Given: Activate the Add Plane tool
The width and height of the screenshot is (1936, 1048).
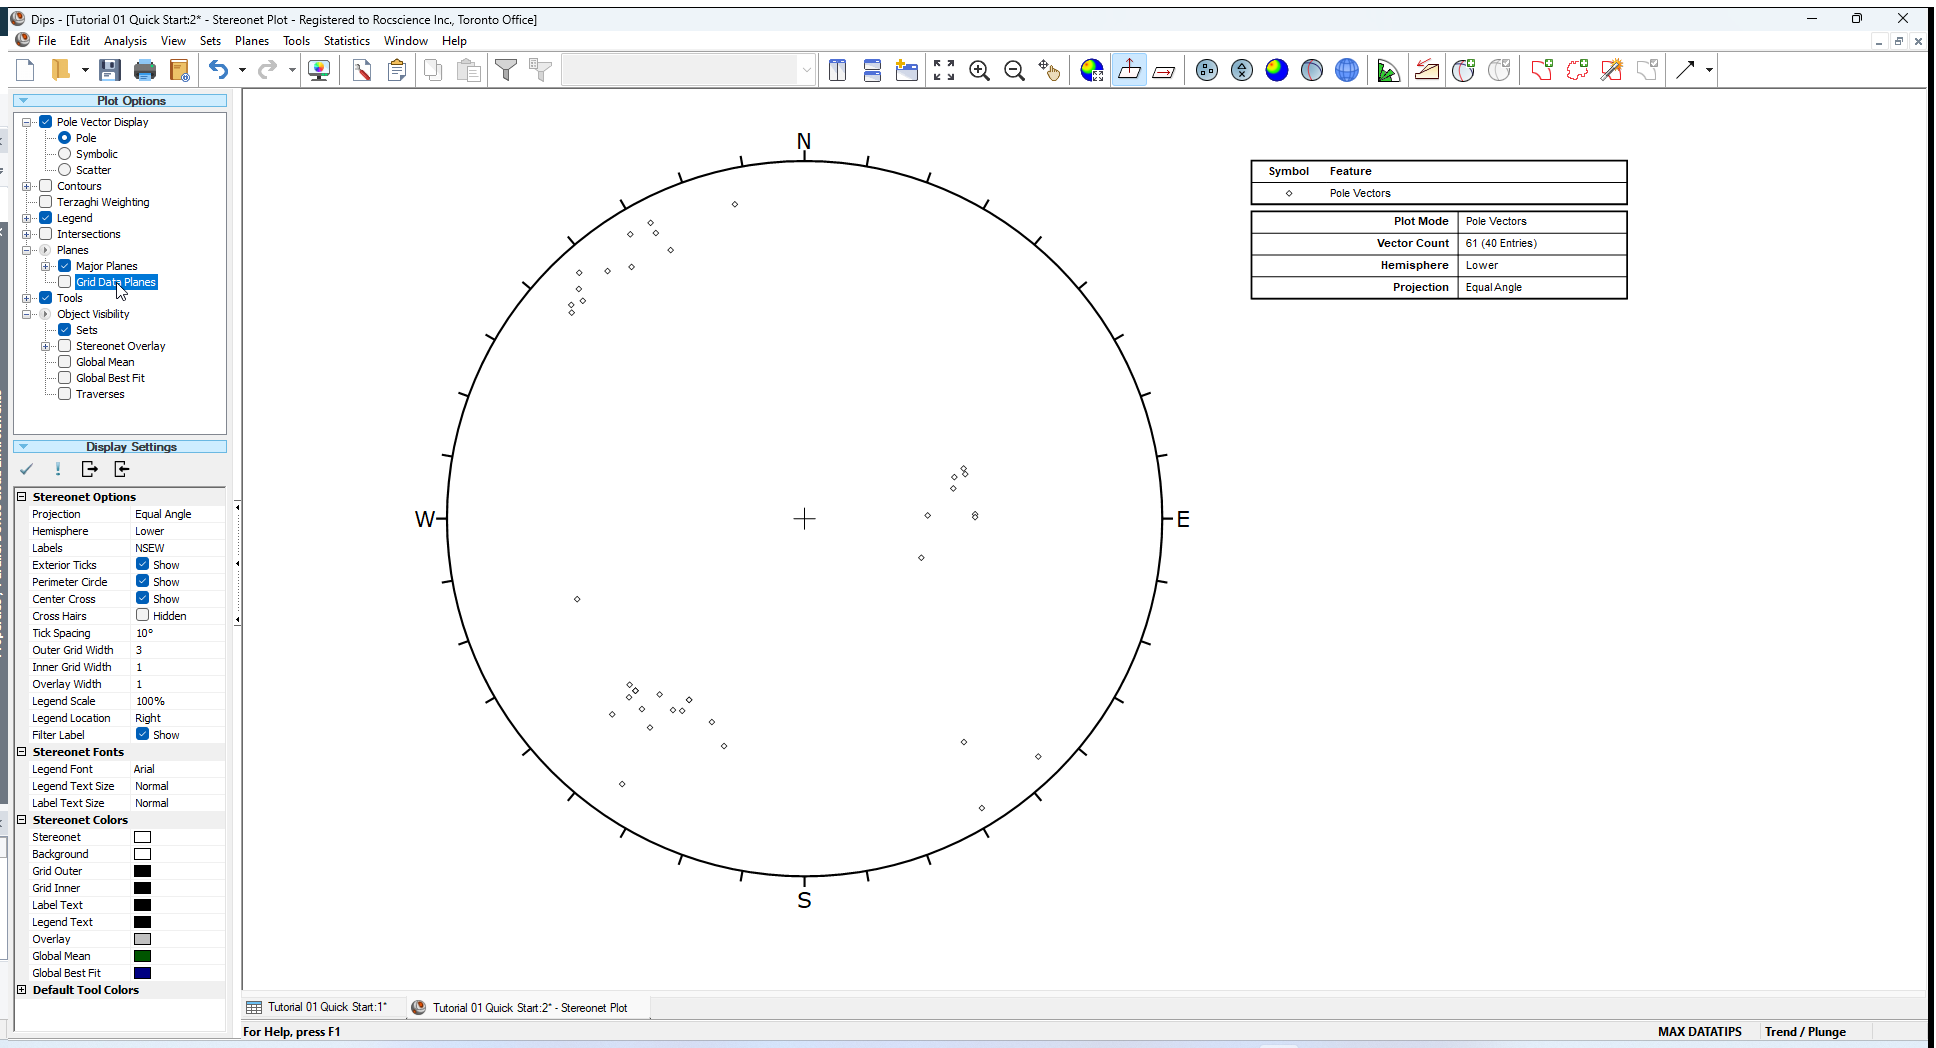Looking at the screenshot, I should coord(1464,70).
